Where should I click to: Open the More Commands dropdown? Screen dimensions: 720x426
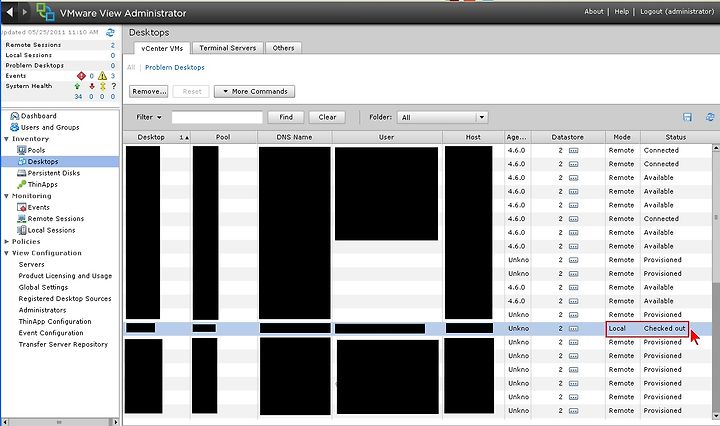[254, 91]
